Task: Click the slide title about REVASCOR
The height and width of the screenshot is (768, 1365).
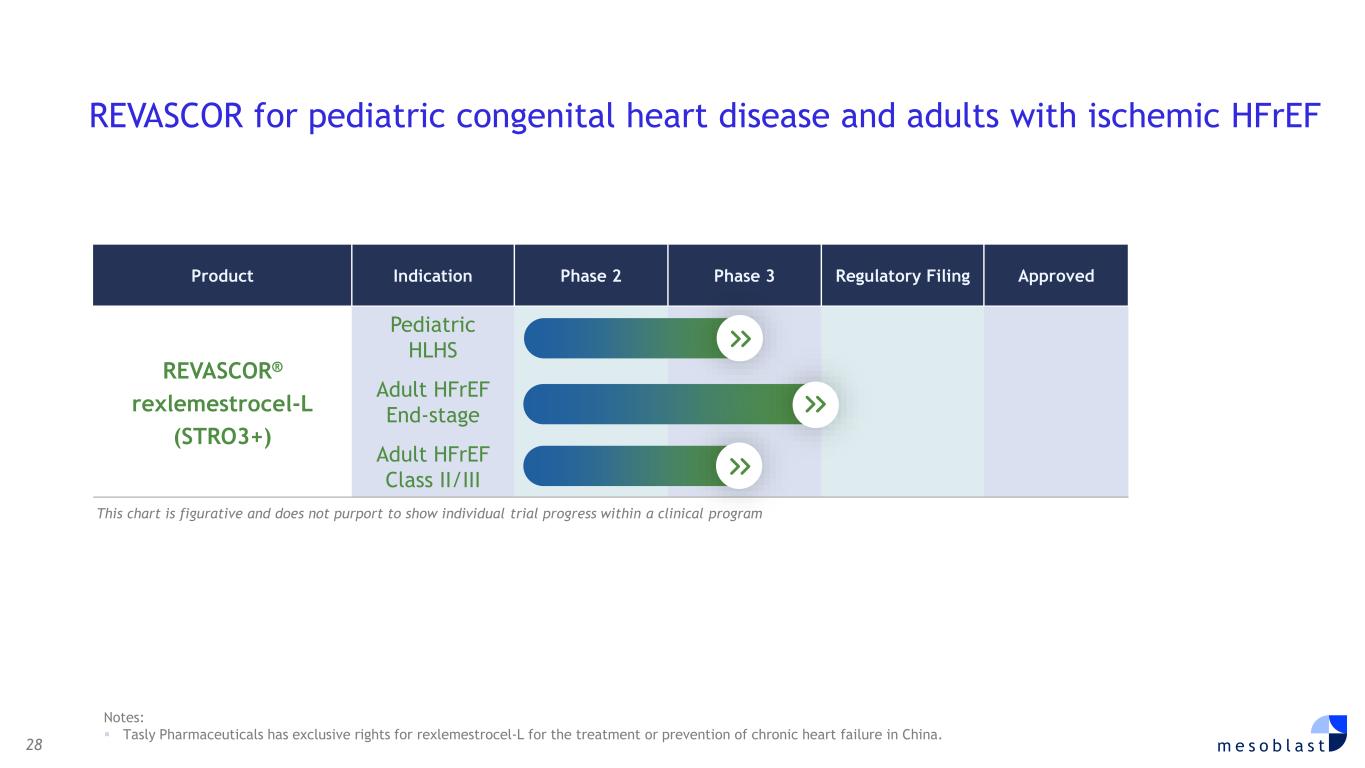Action: [705, 118]
